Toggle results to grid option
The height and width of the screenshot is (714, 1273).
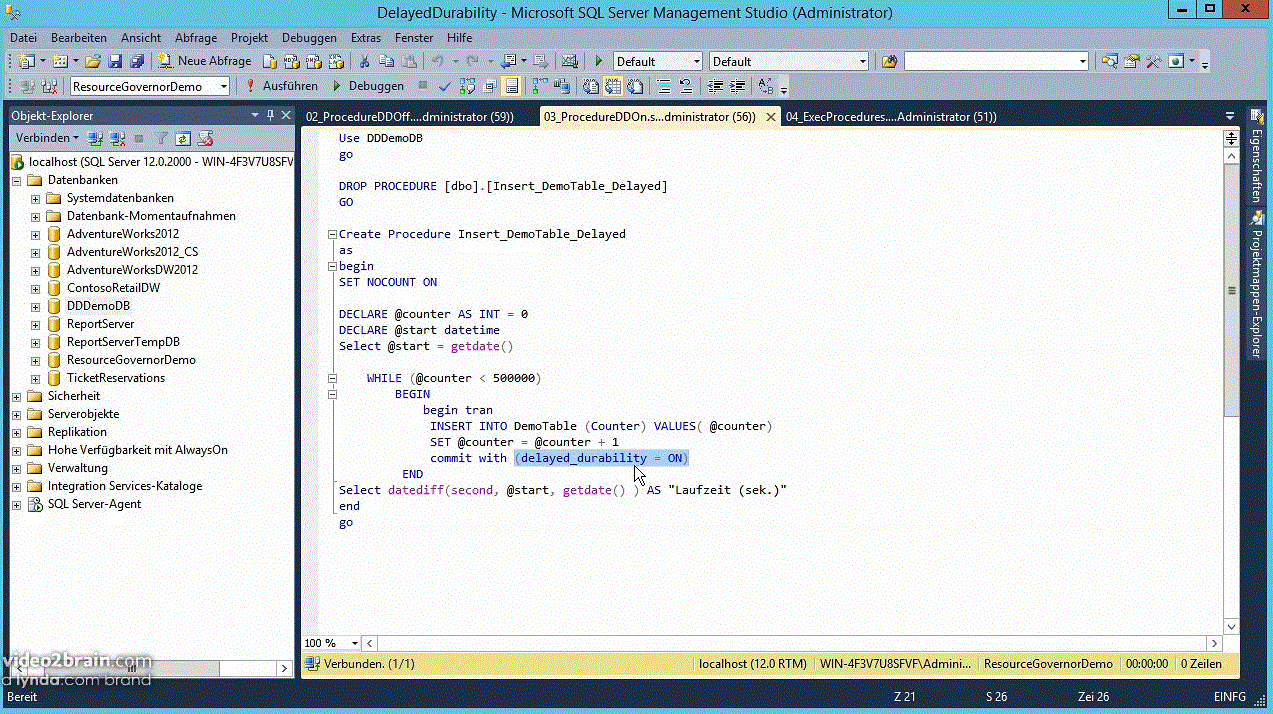[x=611, y=86]
